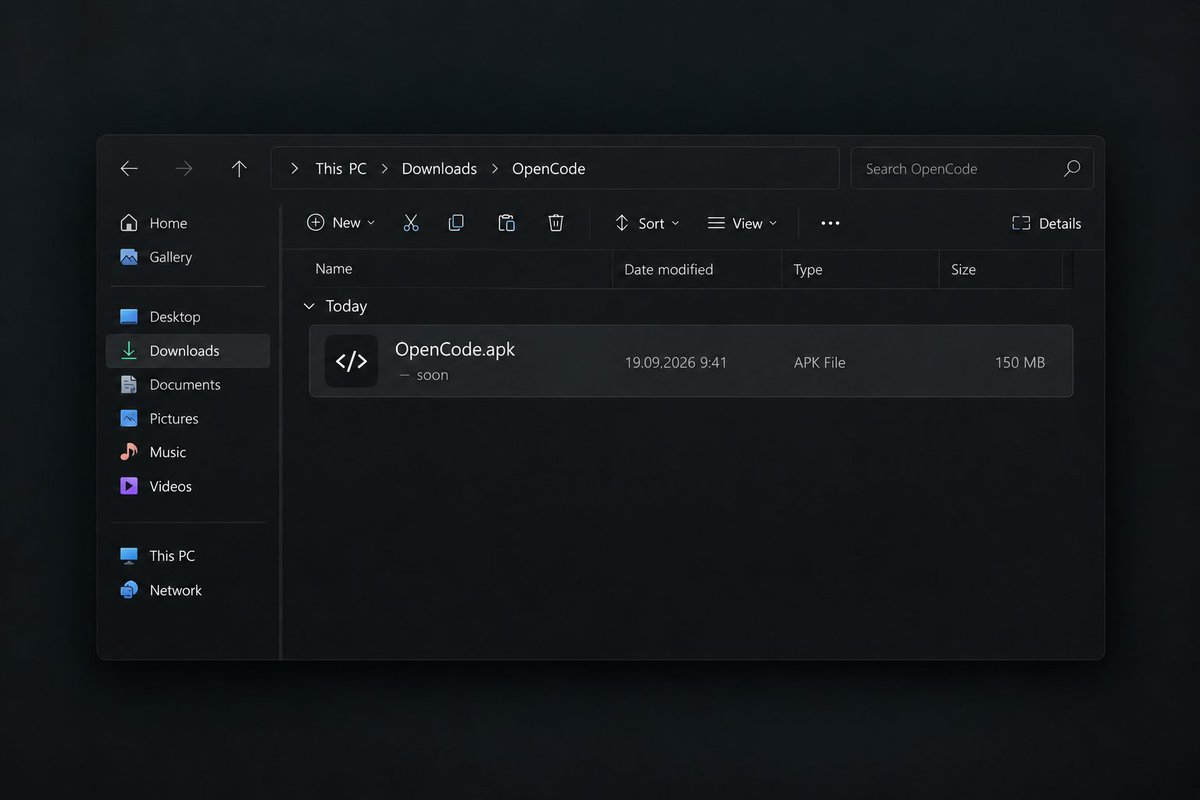Toggle the Details pane
Screen dimensions: 1200x800
click(x=1046, y=223)
